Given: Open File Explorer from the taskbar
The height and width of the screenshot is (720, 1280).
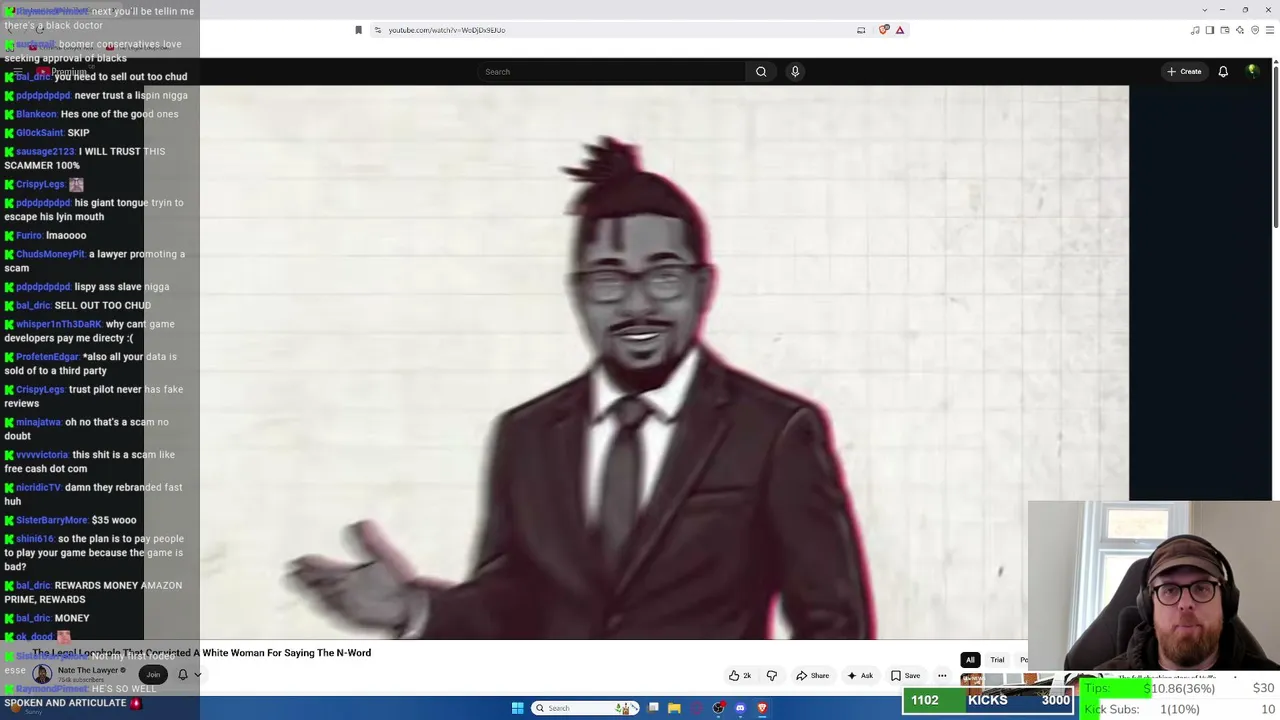Looking at the screenshot, I should (674, 708).
